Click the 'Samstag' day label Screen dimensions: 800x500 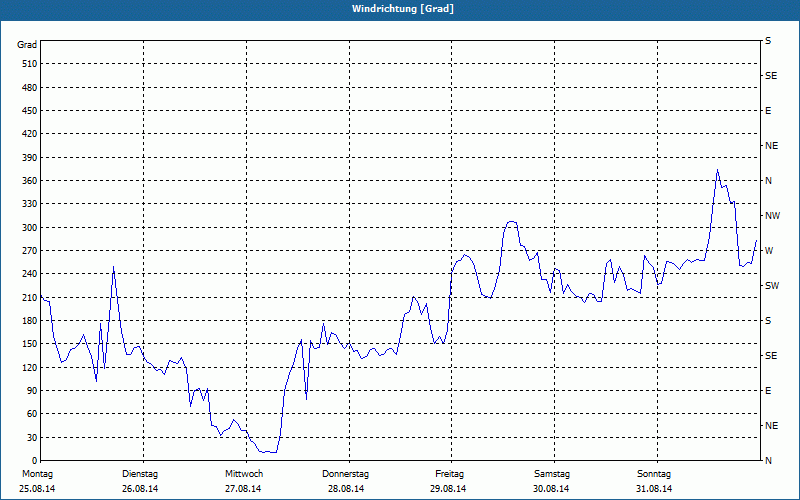552,474
